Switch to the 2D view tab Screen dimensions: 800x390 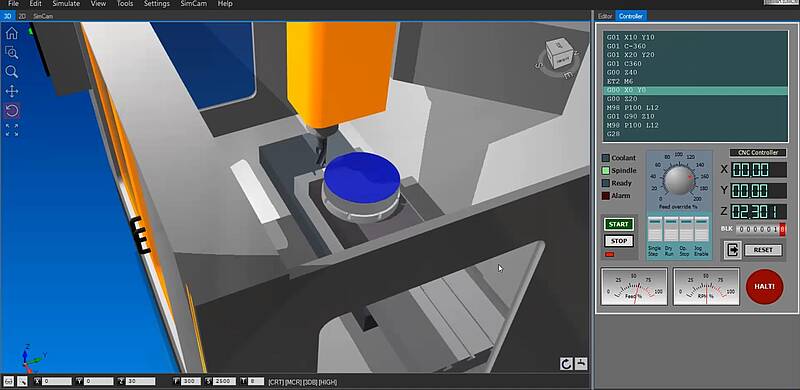point(22,16)
